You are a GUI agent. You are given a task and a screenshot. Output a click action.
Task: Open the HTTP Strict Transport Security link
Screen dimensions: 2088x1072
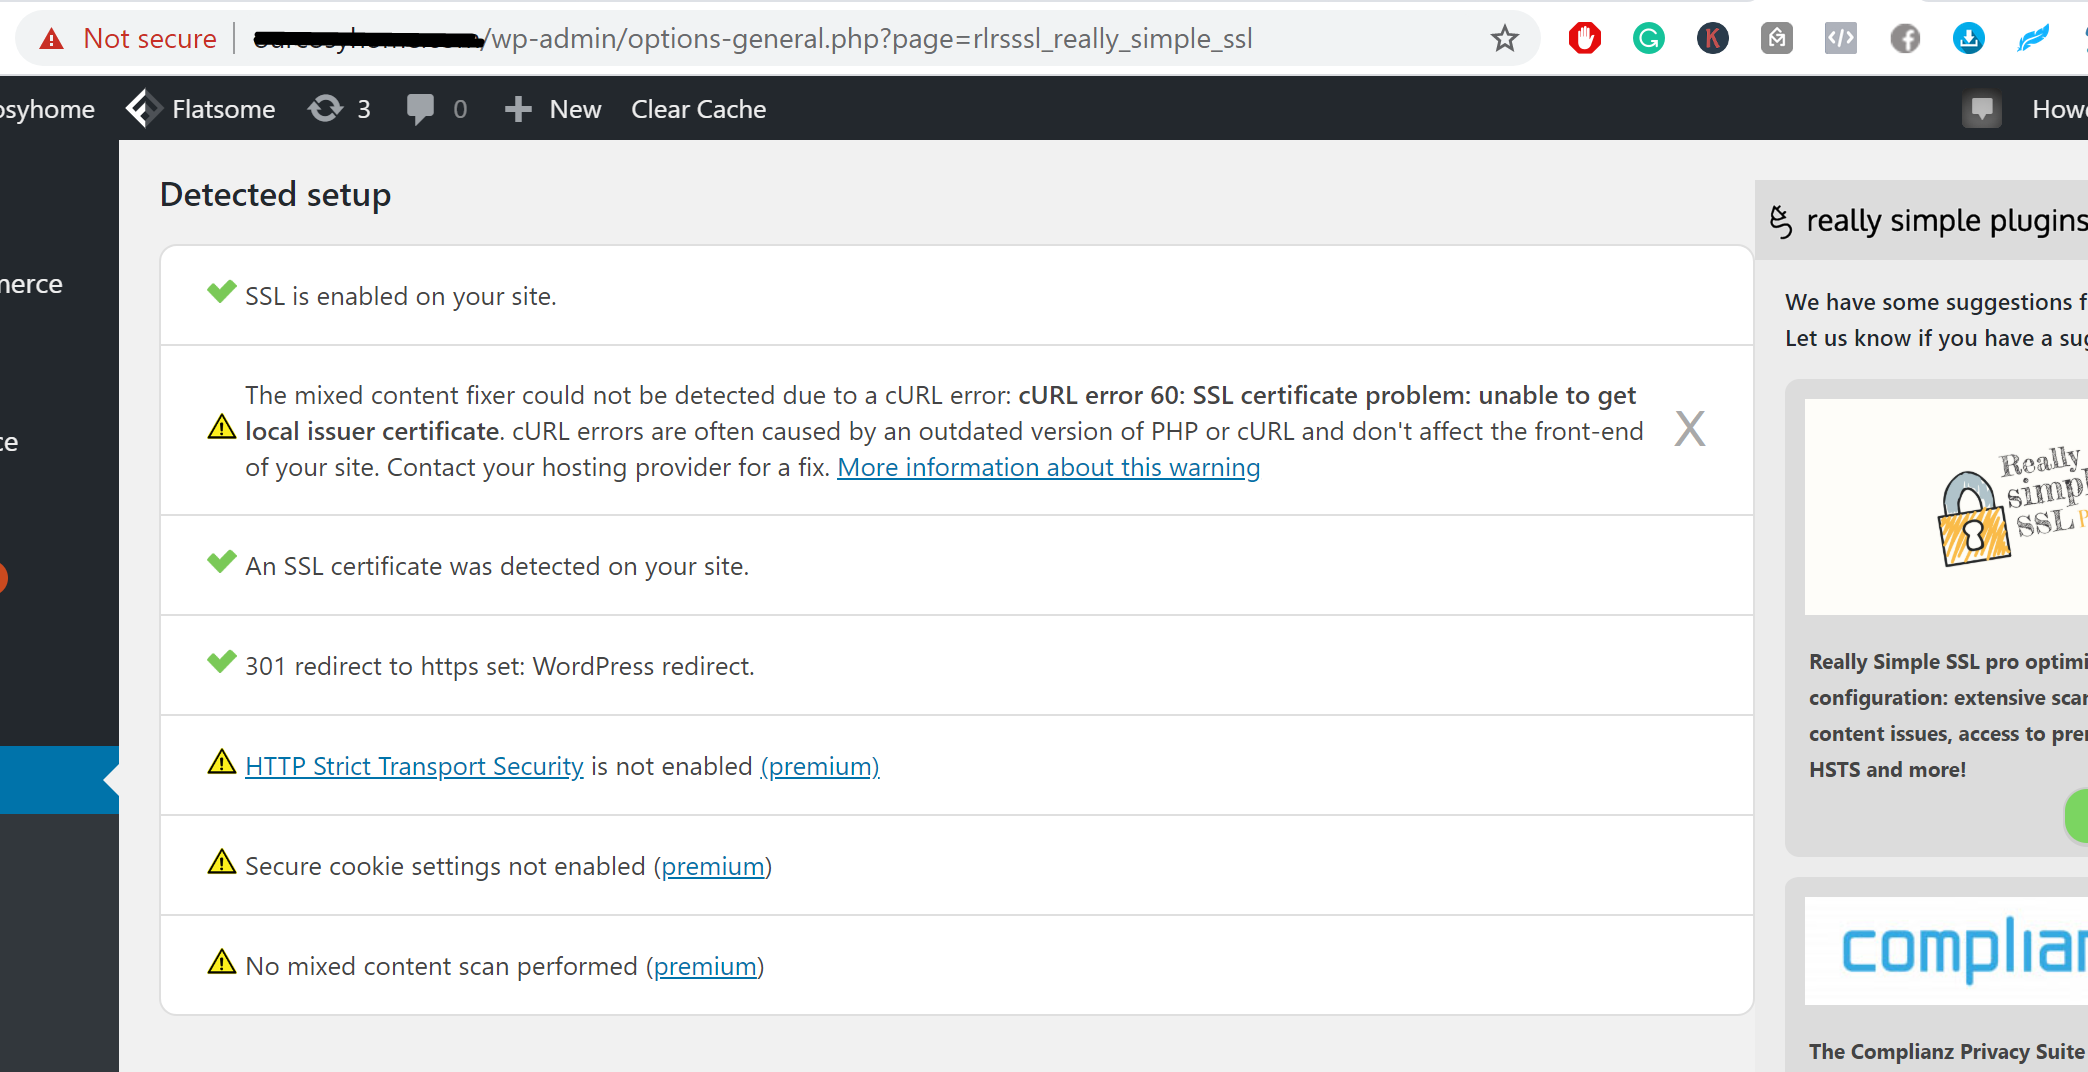(414, 766)
